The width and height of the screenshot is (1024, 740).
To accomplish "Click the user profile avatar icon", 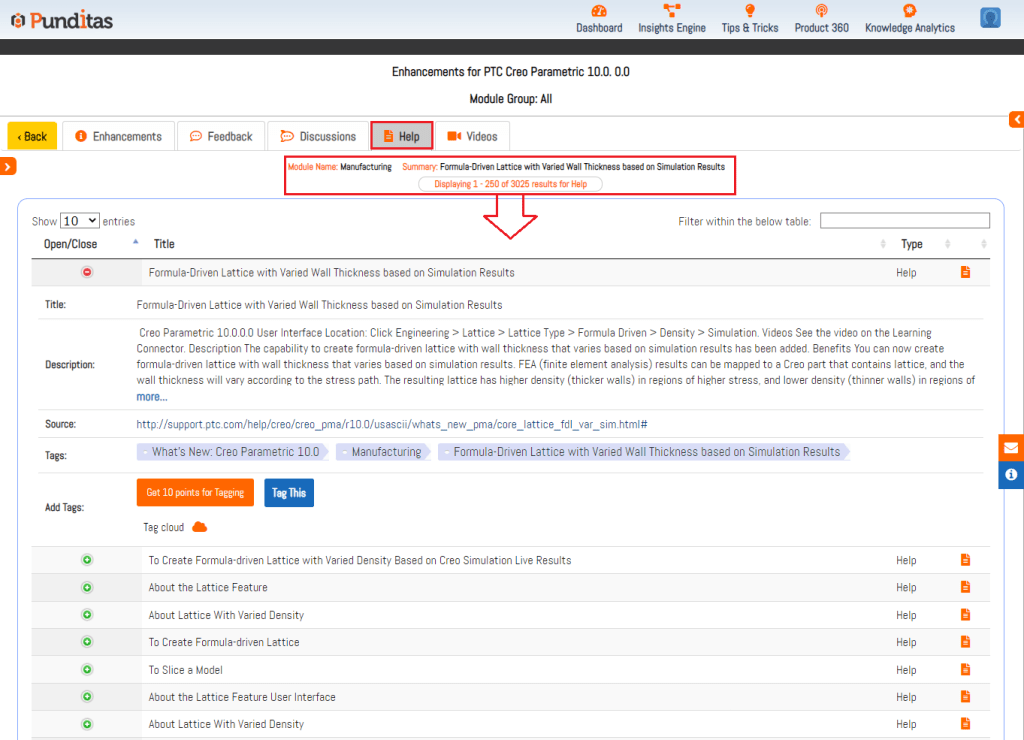I will [990, 19].
